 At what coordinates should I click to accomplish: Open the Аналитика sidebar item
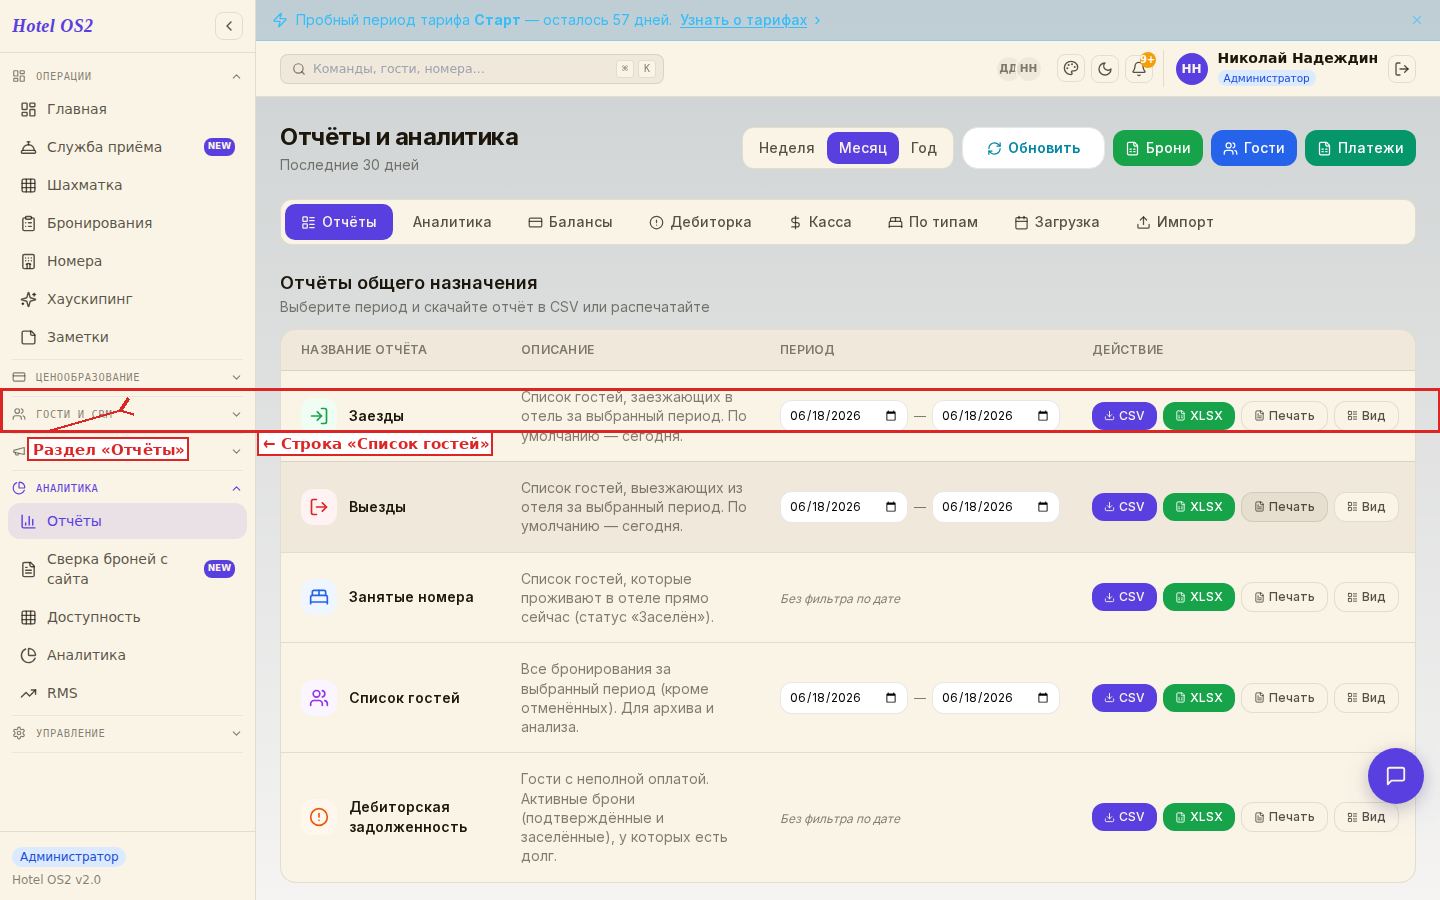[127, 655]
